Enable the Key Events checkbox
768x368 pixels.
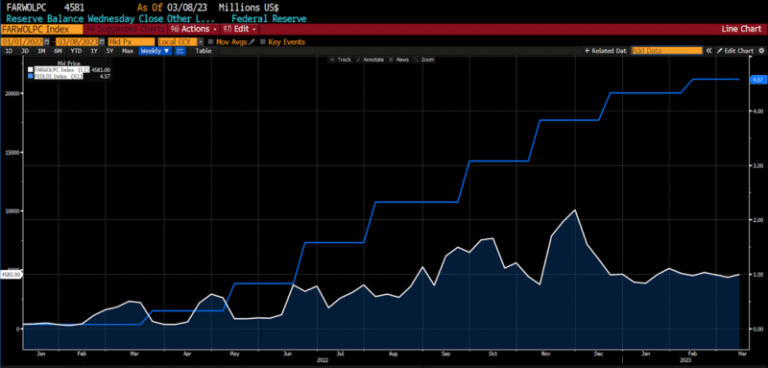[263, 42]
